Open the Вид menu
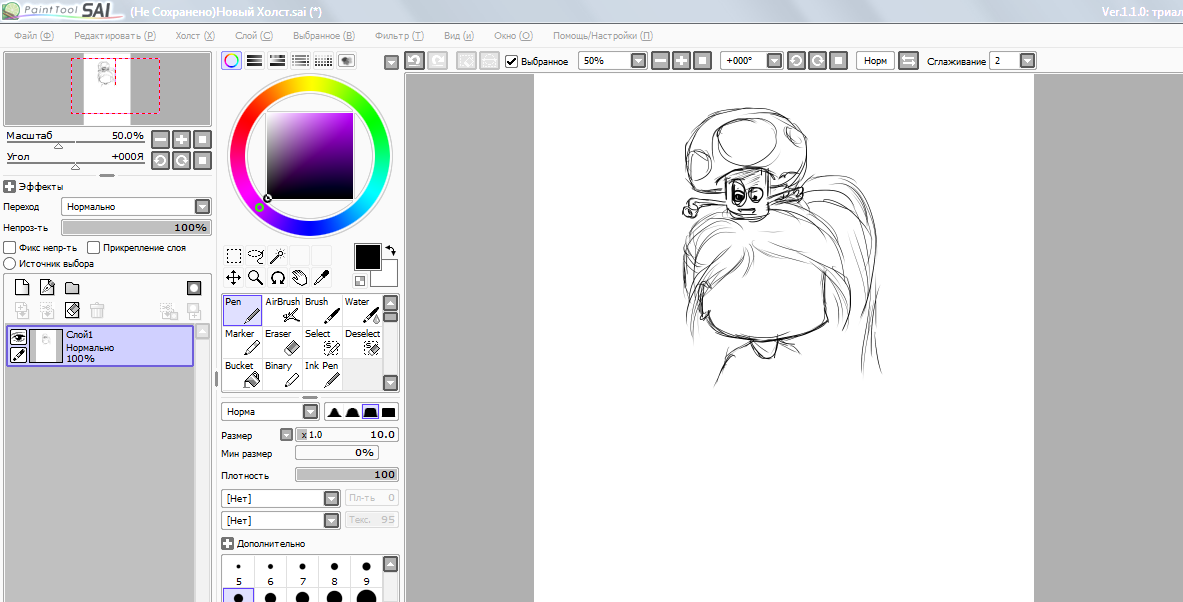The height and width of the screenshot is (602, 1183). click(459, 35)
